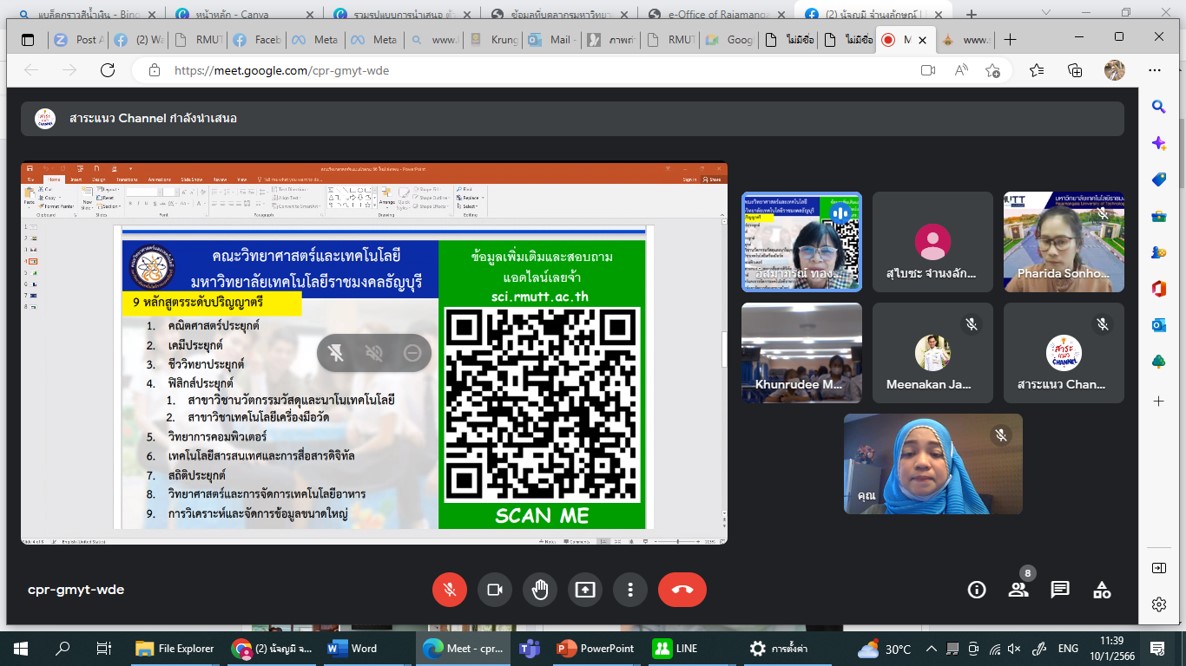1186x666 pixels.
Task: Open the in-call chat panel
Action: click(1060, 590)
